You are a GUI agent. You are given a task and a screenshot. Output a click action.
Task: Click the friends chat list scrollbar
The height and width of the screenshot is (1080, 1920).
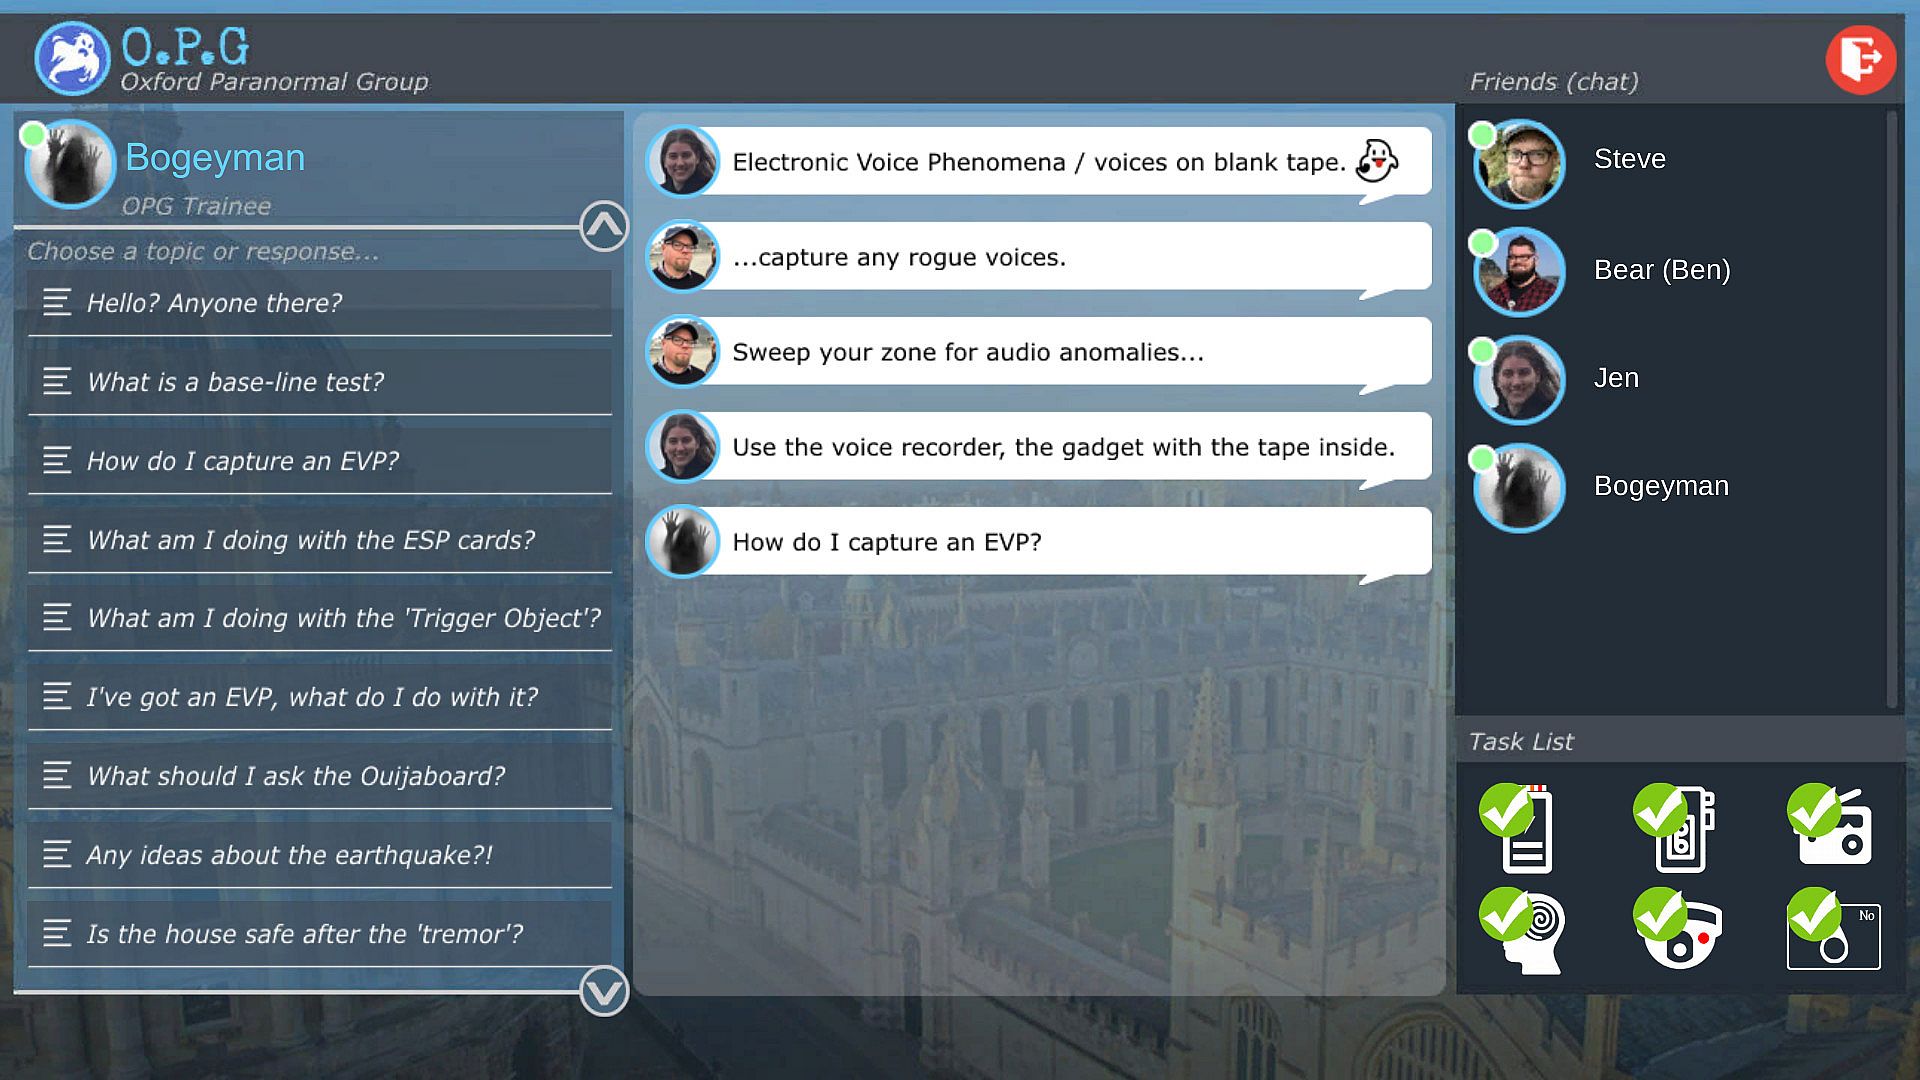point(1891,410)
